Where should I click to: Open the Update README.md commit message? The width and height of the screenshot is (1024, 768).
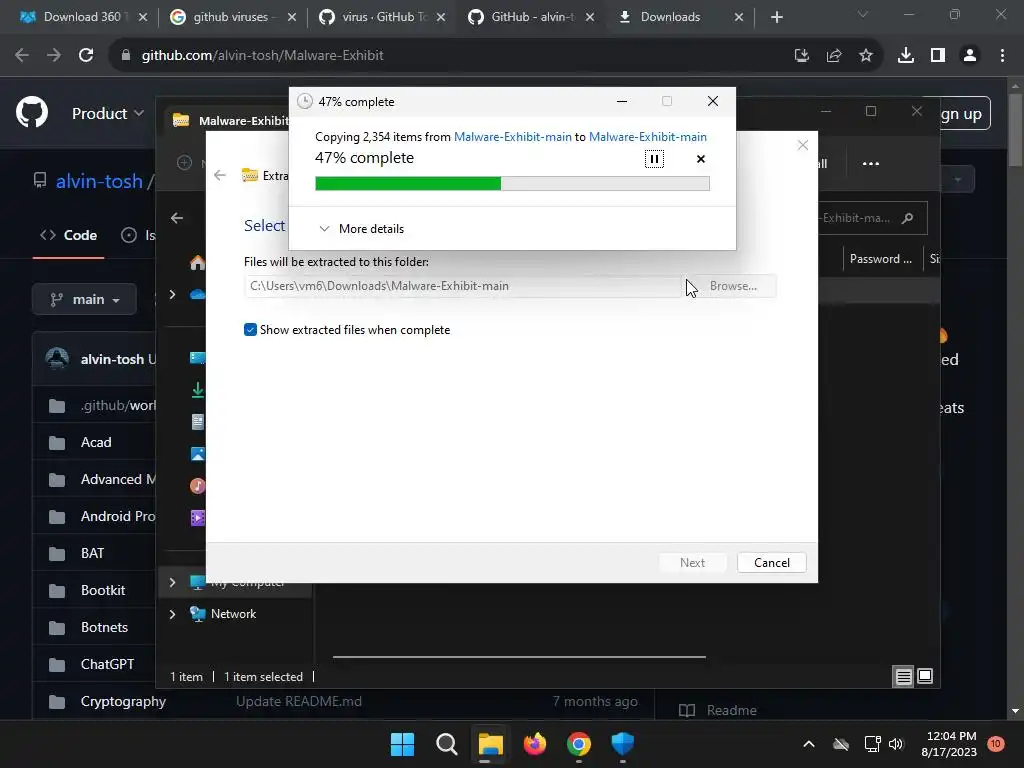(298, 701)
